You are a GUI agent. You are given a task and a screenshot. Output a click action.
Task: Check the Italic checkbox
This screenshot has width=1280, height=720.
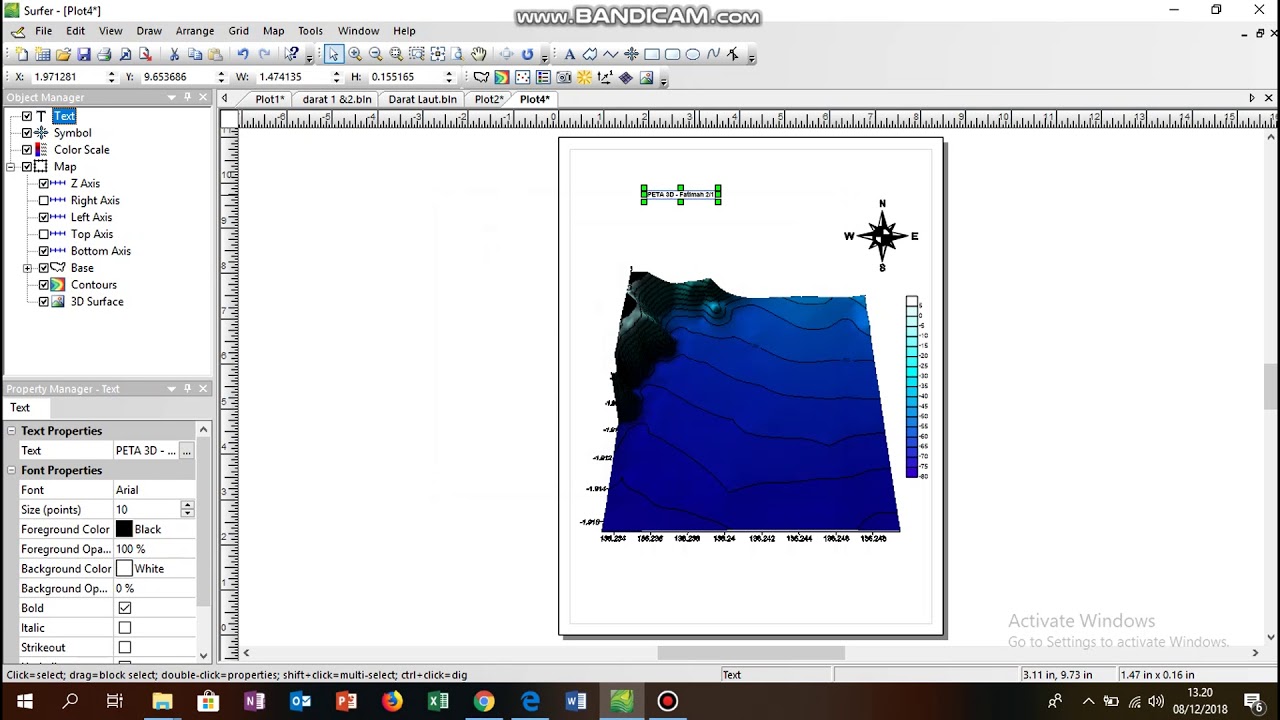tap(125, 628)
